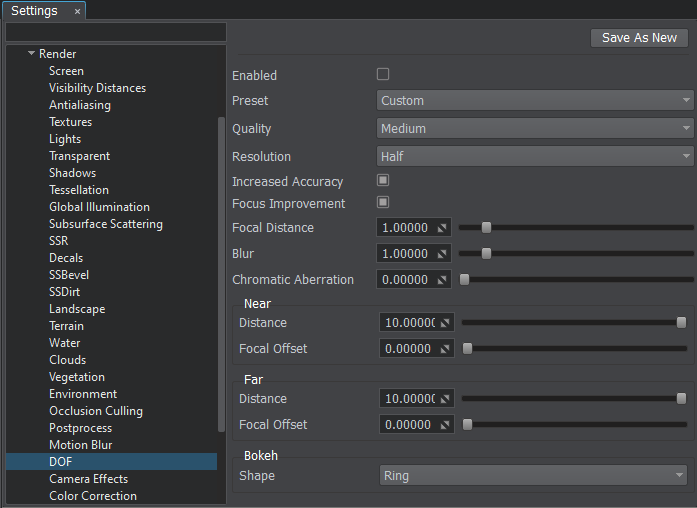The image size is (697, 508).
Task: Click the Far Distance slider handle
Action: click(681, 399)
